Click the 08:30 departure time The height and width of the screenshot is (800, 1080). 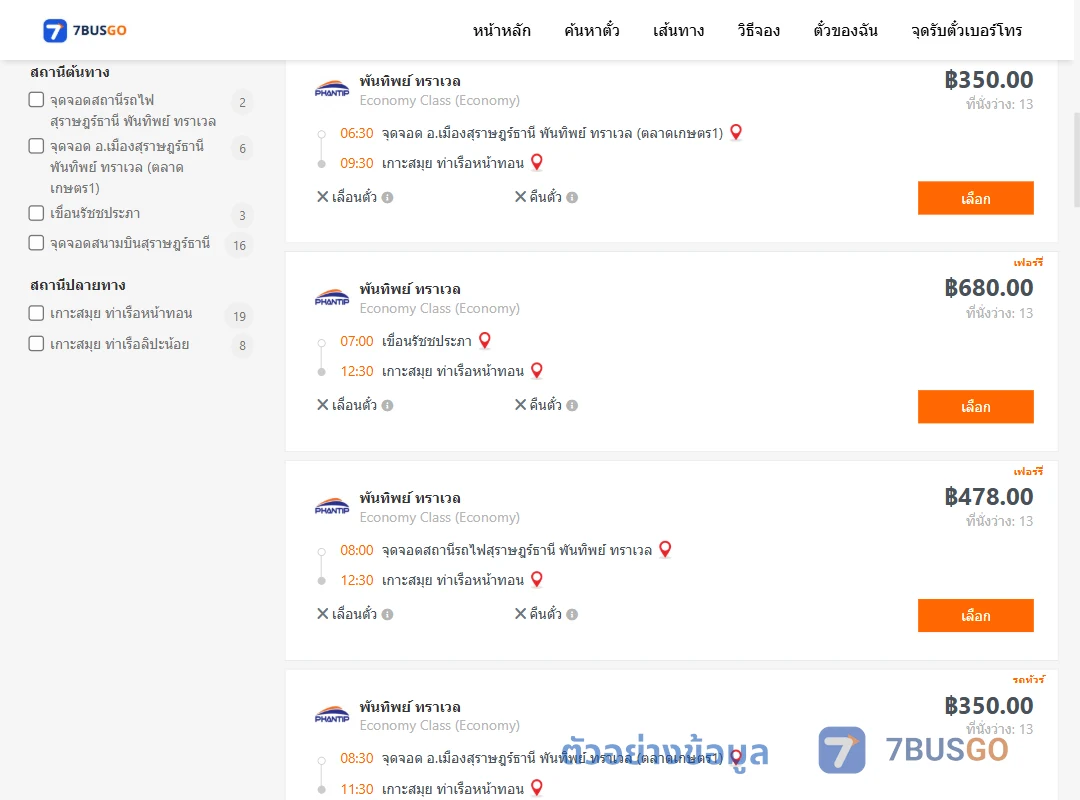coord(357,759)
